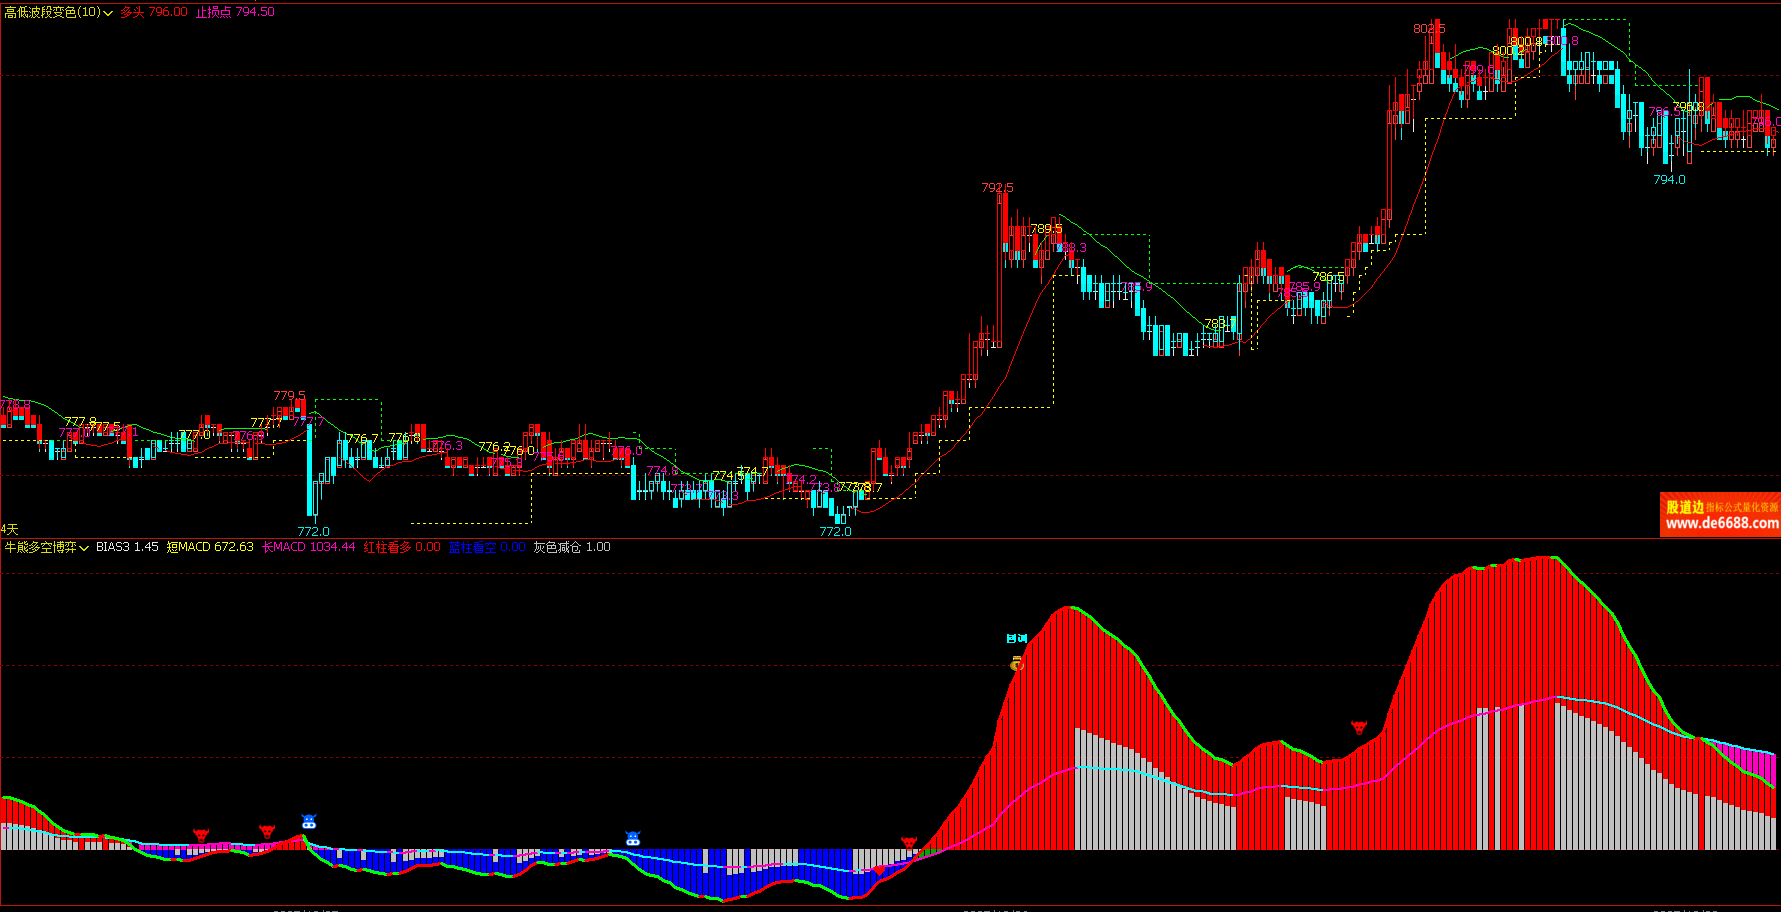Image resolution: width=1781 pixels, height=912 pixels.
Task: Click the first red bull head icon
Action: click(x=201, y=835)
